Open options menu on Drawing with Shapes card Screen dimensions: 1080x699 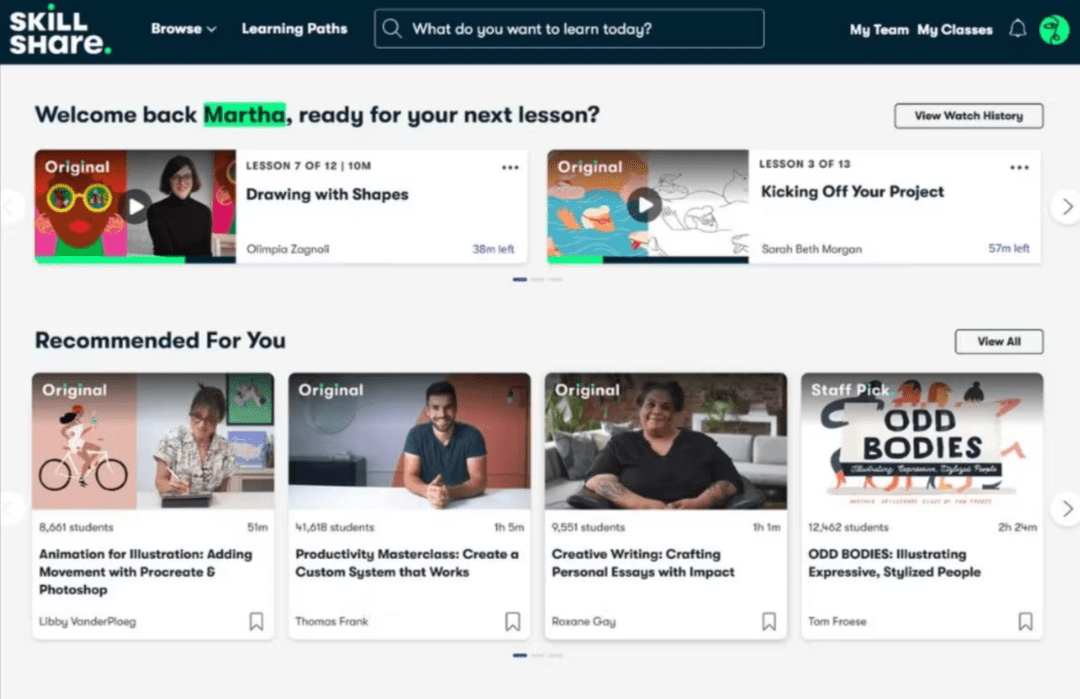[x=510, y=167]
